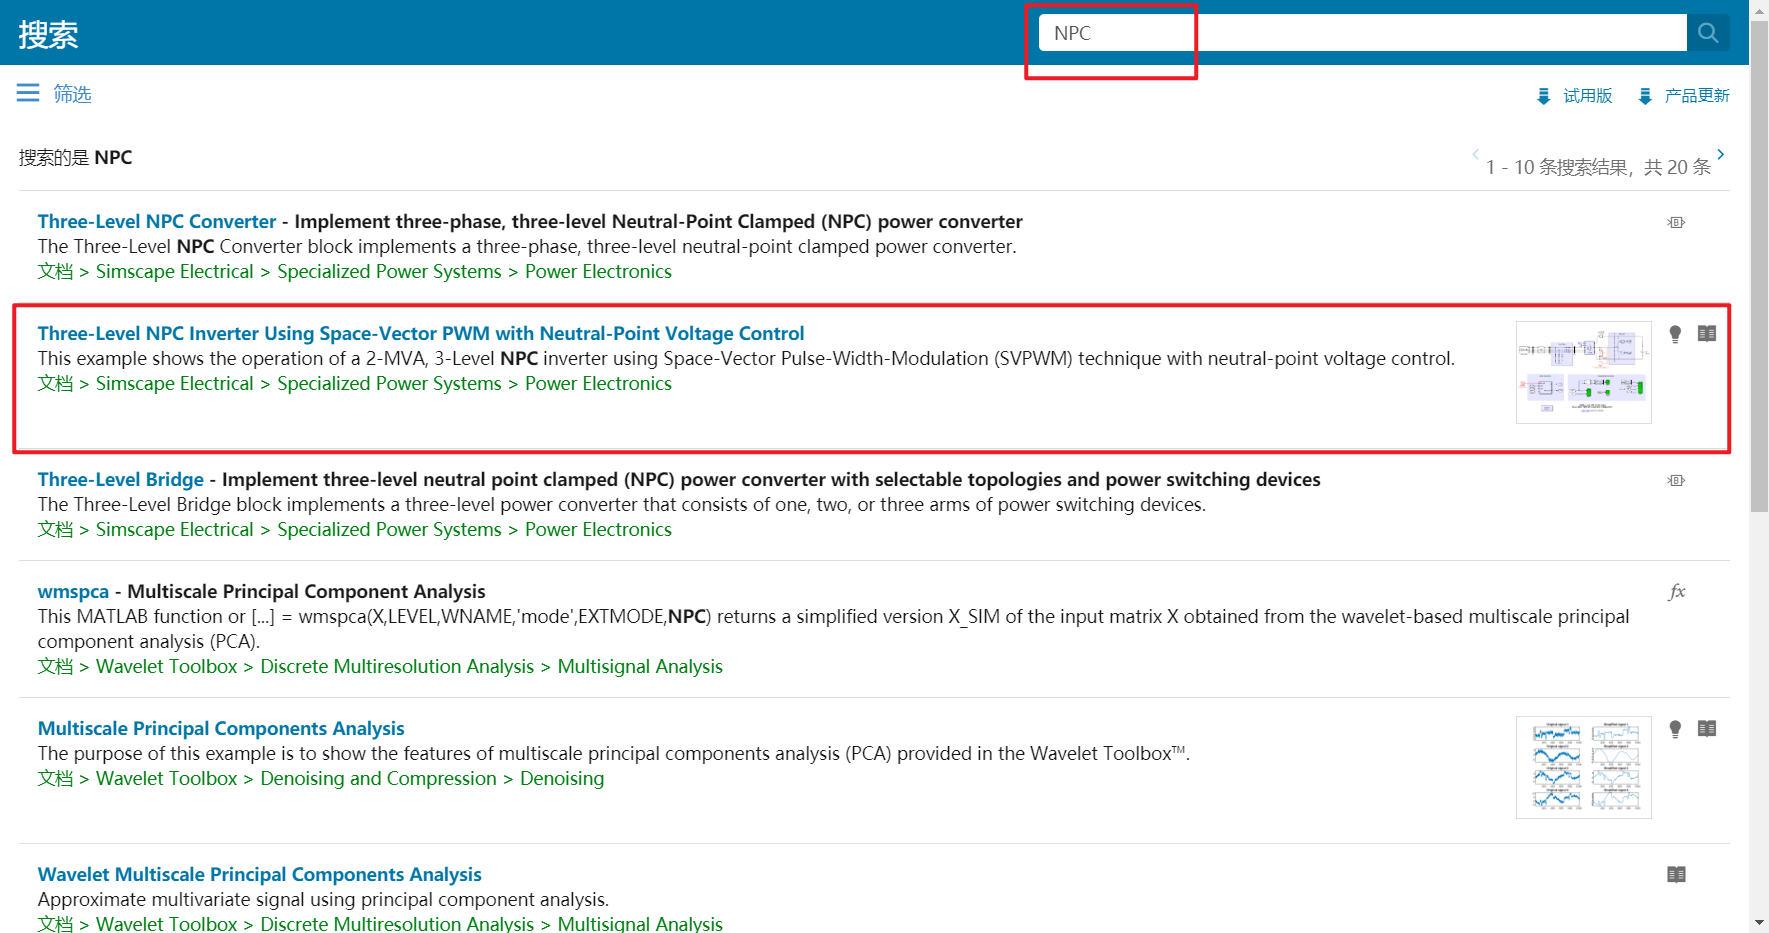Click Discrete Multiresolution Analysis under Wavelet Multiscale result
This screenshot has width=1769, height=933.
coord(397,924)
